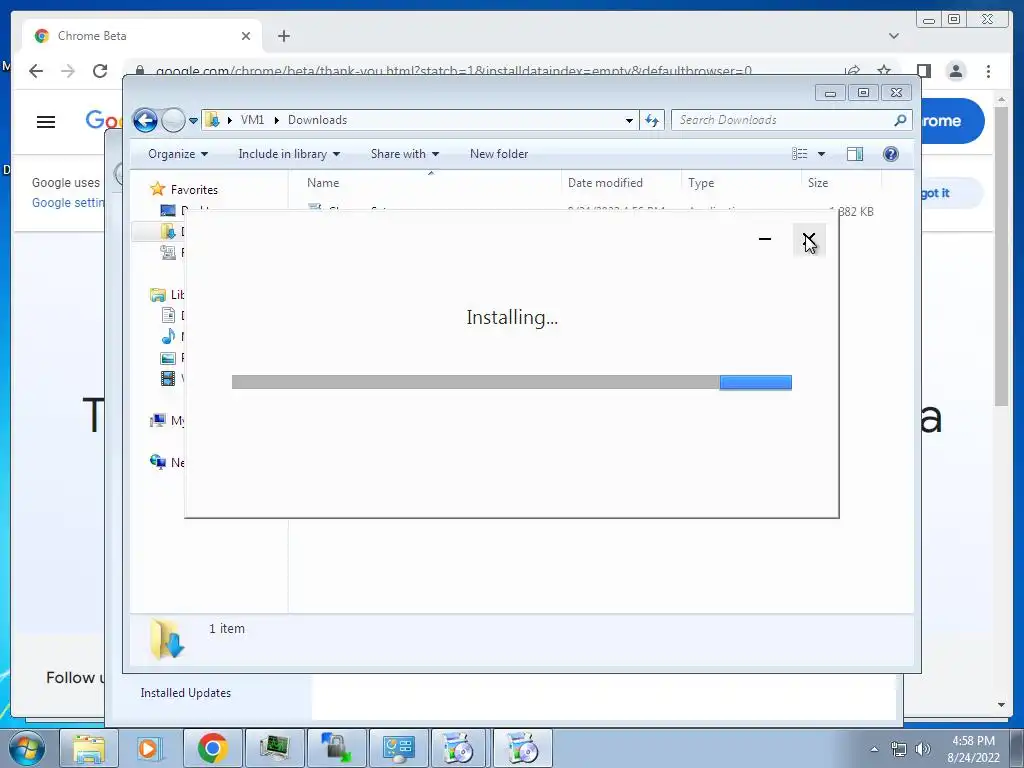The width and height of the screenshot is (1024, 768).
Task: Select the Chrome Beta tab
Action: pos(142,36)
